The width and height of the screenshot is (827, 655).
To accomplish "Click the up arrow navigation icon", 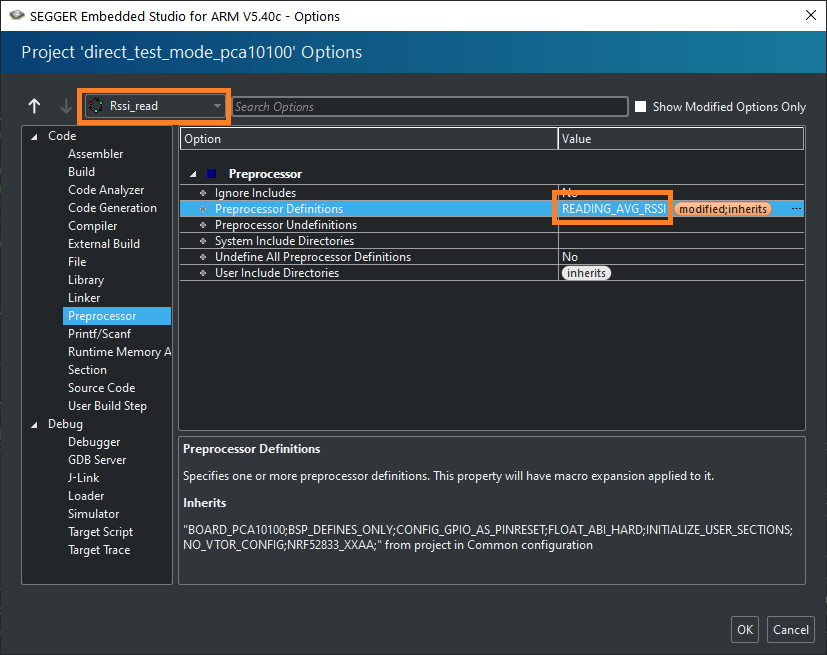I will tap(34, 106).
